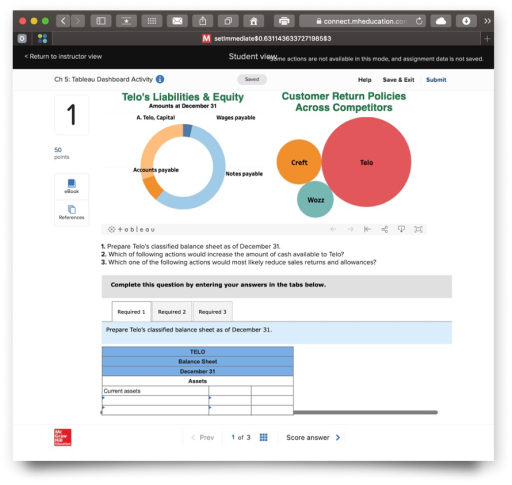Open the eBook resource
Screen dimensions: 512x485
[x=72, y=186]
